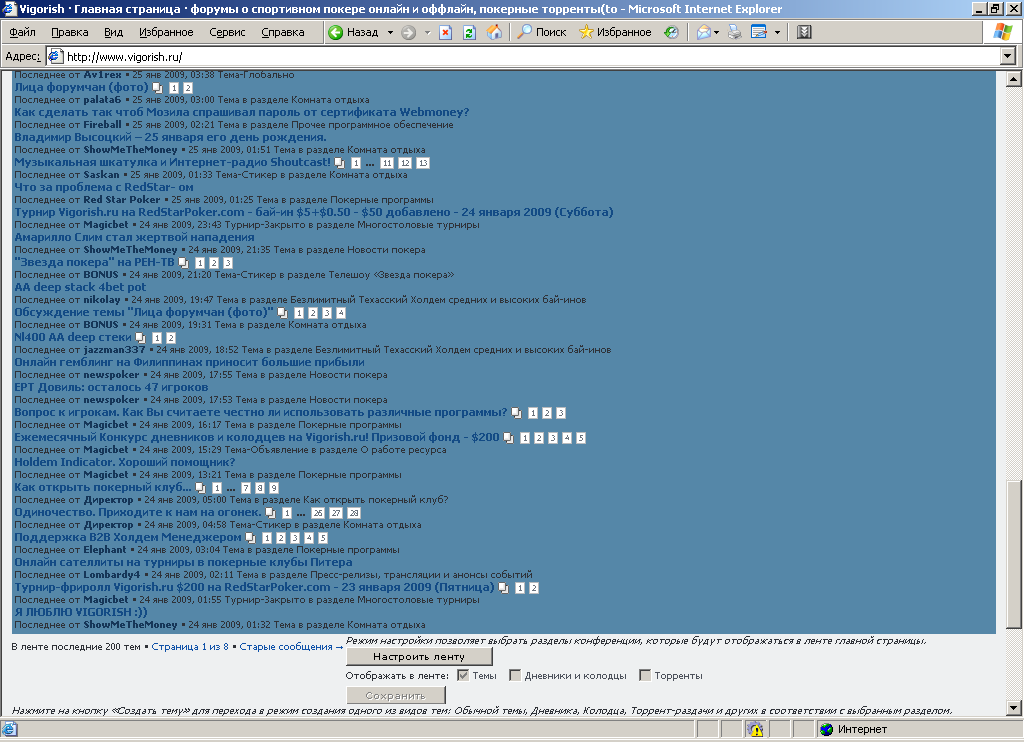The image size is (1024, 742).
Task: Open the Сервис menu
Action: coord(228,33)
